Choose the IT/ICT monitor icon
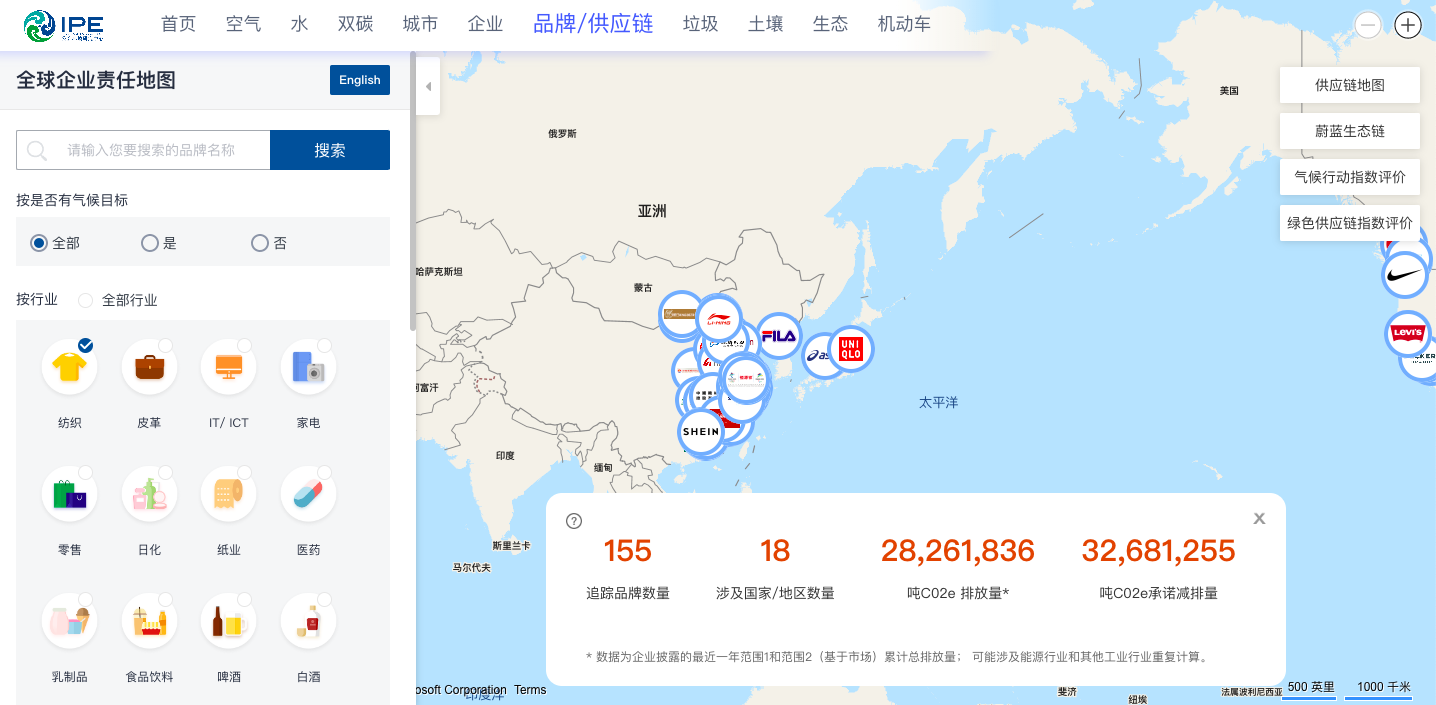 (229, 367)
